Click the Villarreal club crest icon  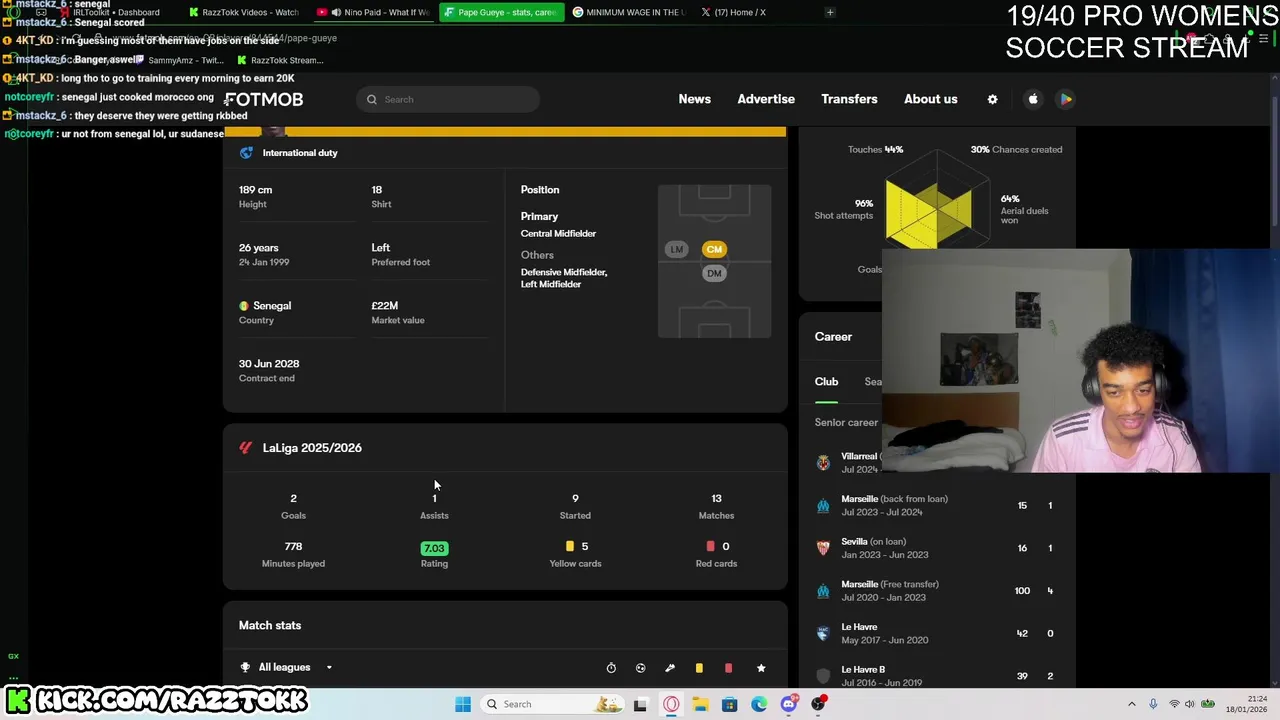pyautogui.click(x=823, y=463)
